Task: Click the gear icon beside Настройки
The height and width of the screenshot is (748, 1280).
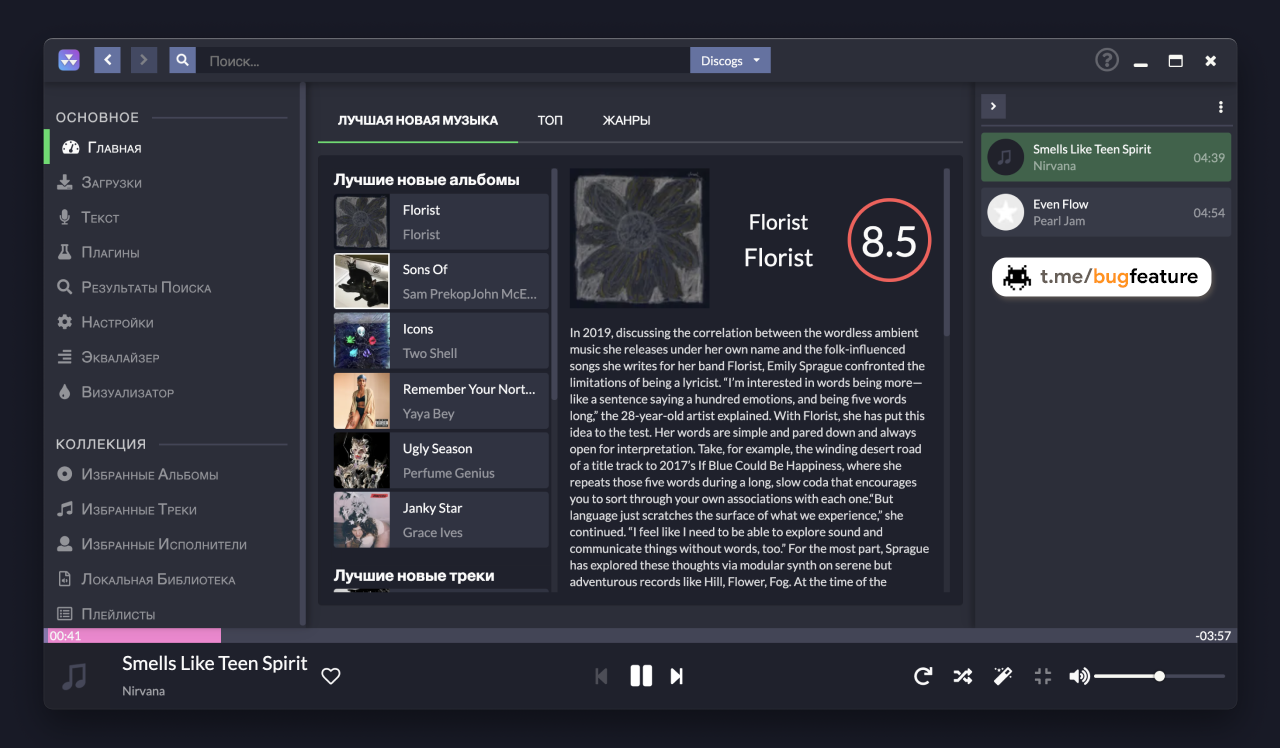Action: tap(65, 322)
